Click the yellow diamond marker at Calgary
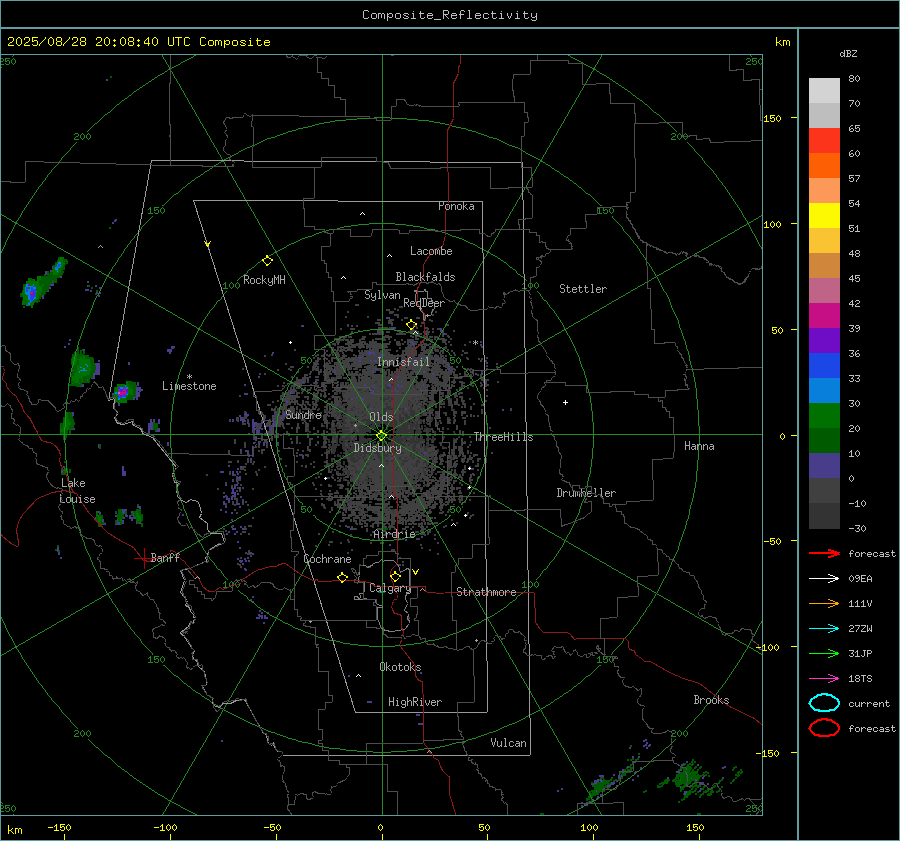 pos(395,576)
